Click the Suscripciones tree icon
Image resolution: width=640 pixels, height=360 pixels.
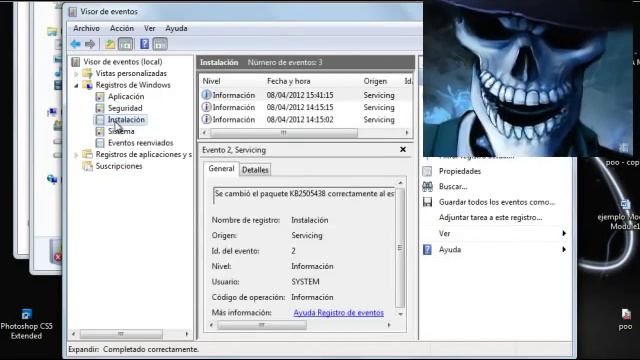(x=87, y=166)
